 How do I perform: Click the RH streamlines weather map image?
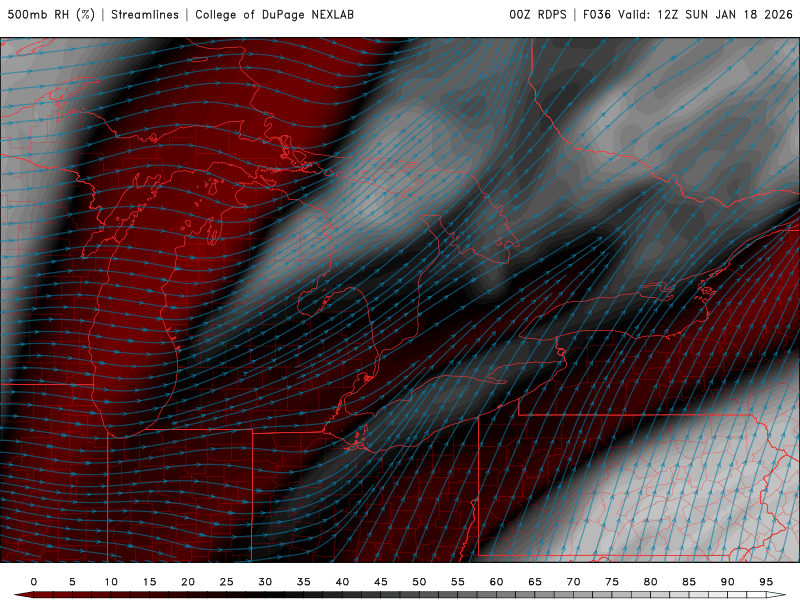400,300
